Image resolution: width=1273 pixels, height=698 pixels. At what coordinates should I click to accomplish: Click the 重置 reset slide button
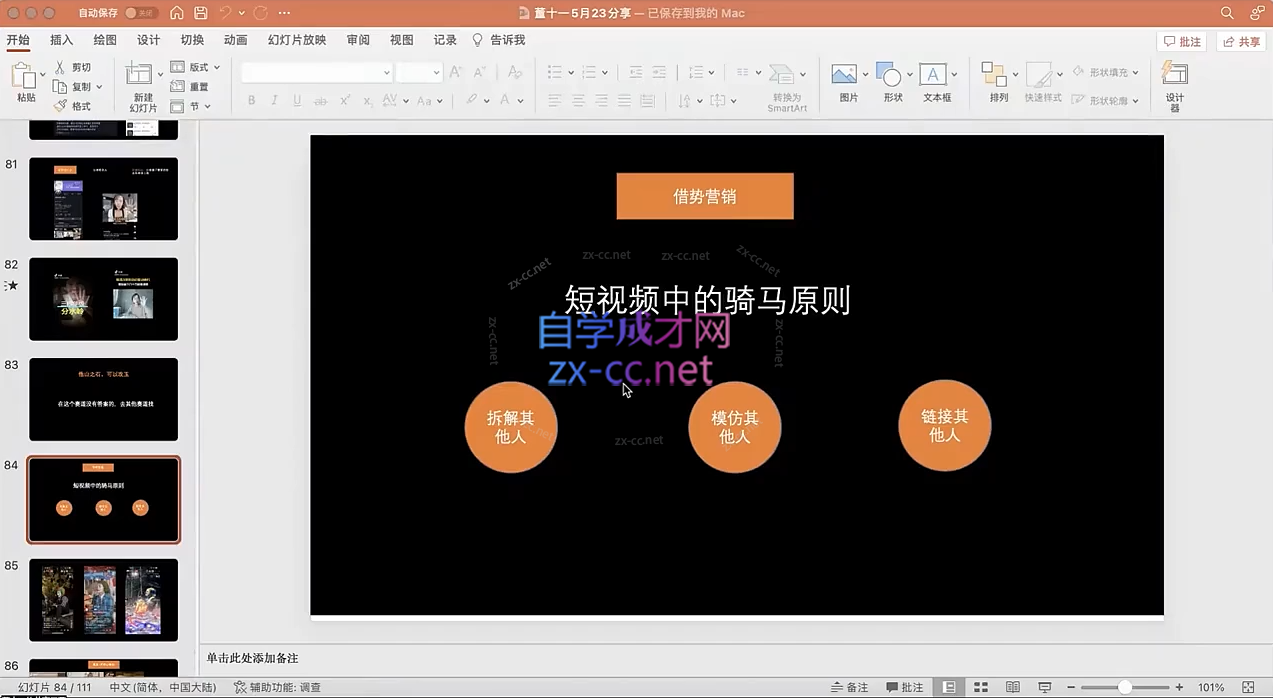[190, 87]
